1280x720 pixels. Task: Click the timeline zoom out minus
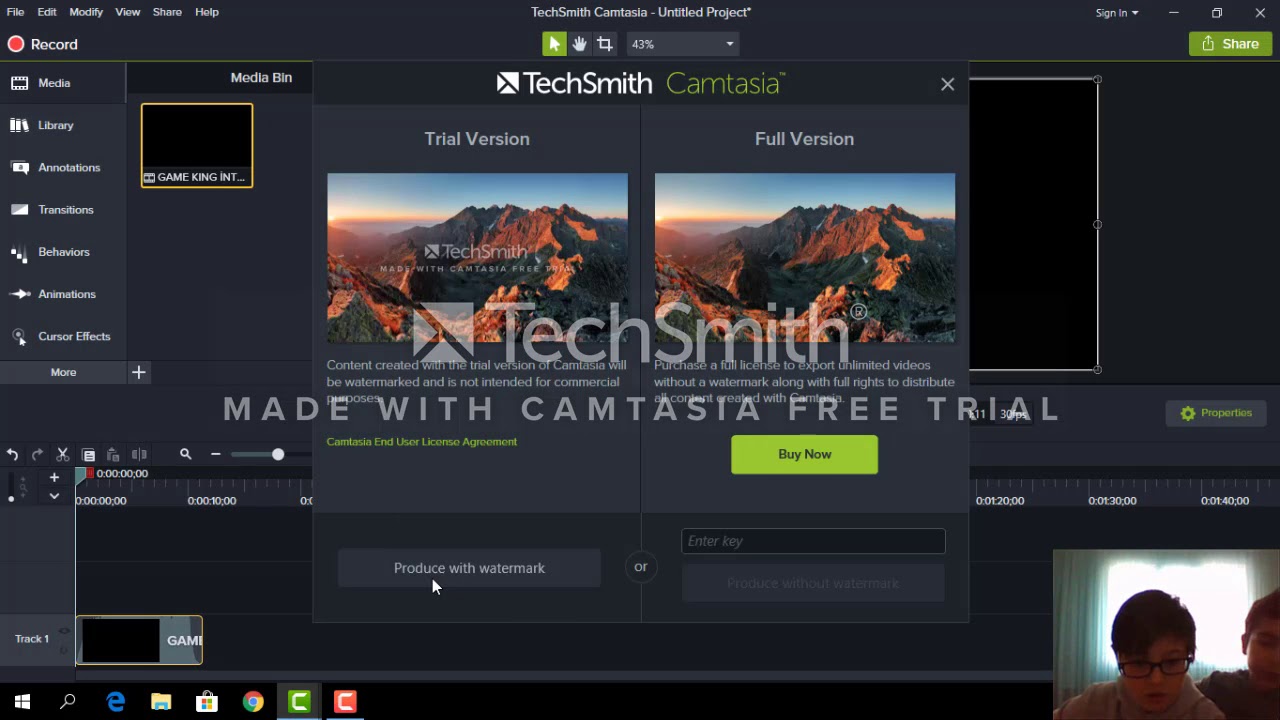(x=215, y=454)
